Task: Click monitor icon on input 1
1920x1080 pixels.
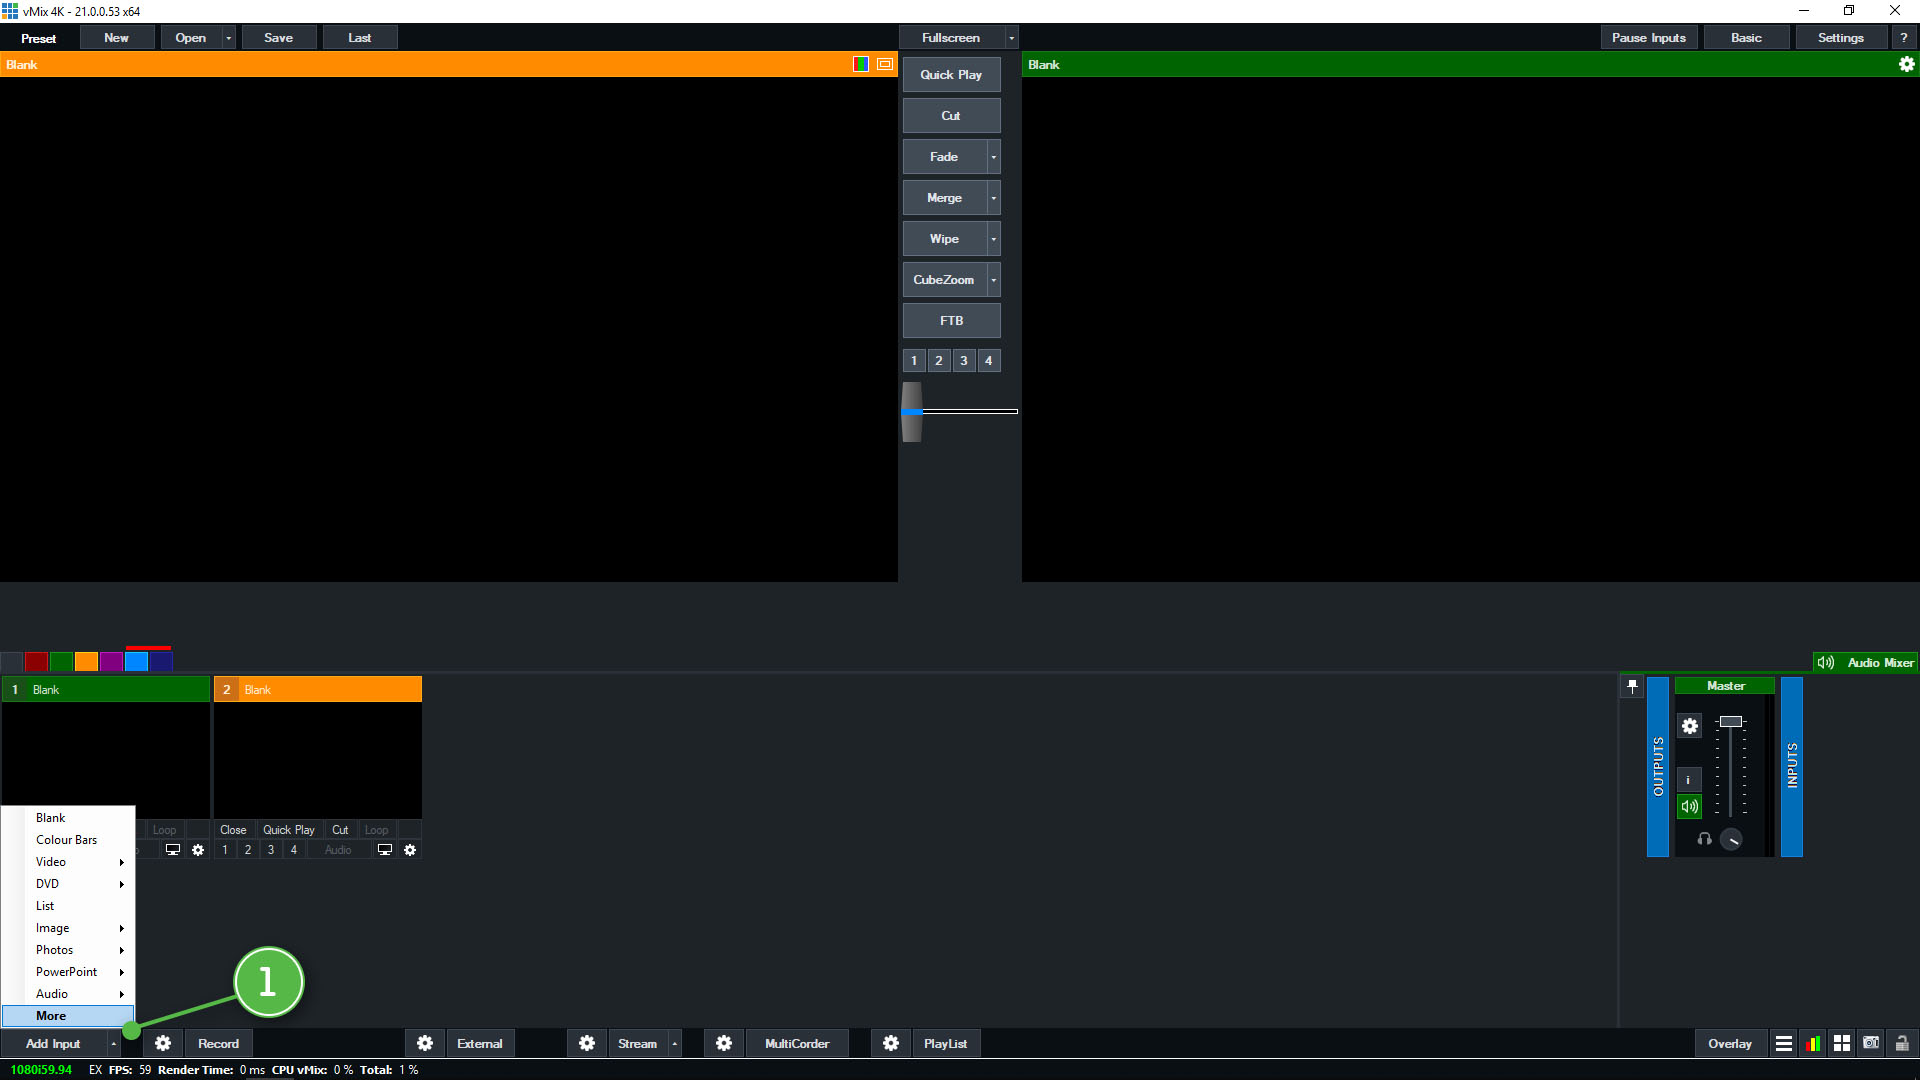Action: tap(173, 850)
